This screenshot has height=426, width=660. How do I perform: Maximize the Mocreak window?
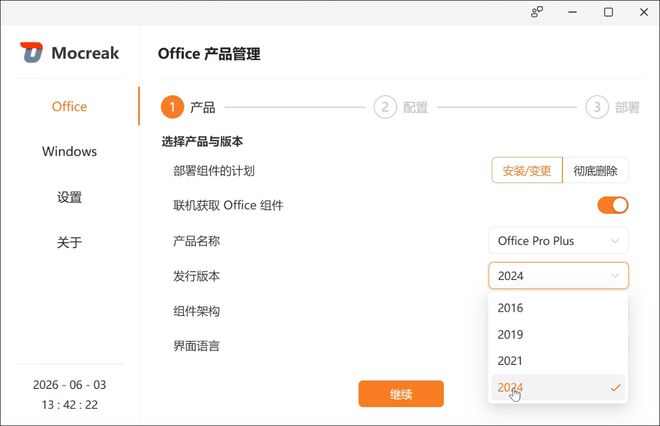click(x=608, y=12)
